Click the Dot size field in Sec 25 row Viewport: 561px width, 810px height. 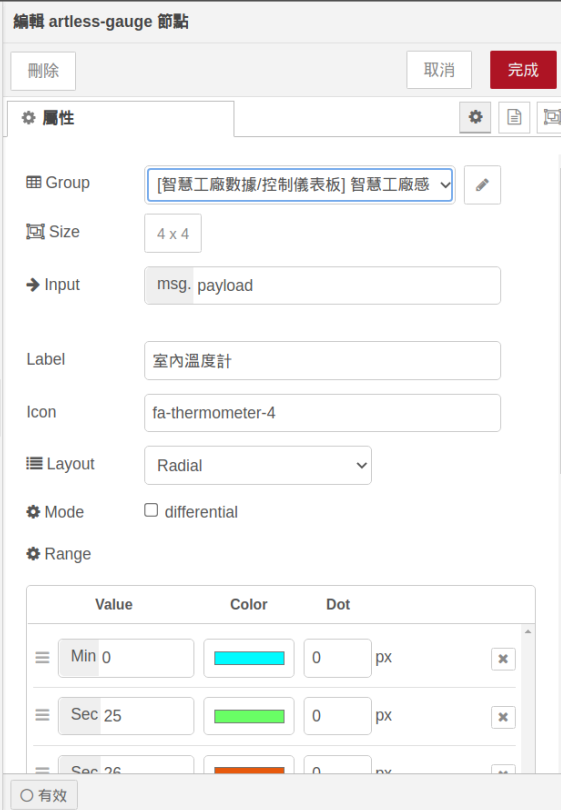point(337,716)
